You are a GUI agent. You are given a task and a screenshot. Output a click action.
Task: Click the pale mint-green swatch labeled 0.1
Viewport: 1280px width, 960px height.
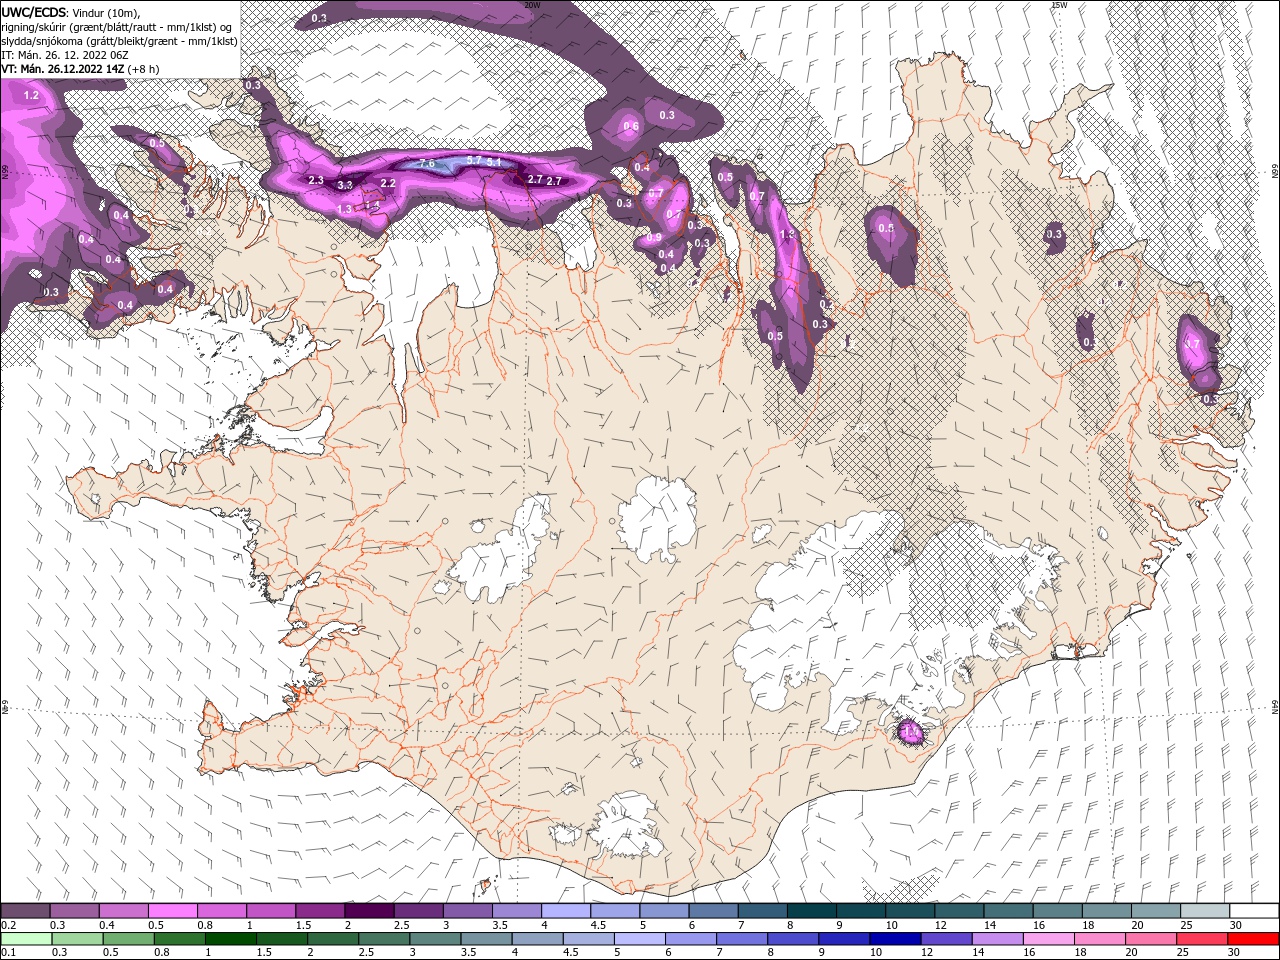coord(25,939)
